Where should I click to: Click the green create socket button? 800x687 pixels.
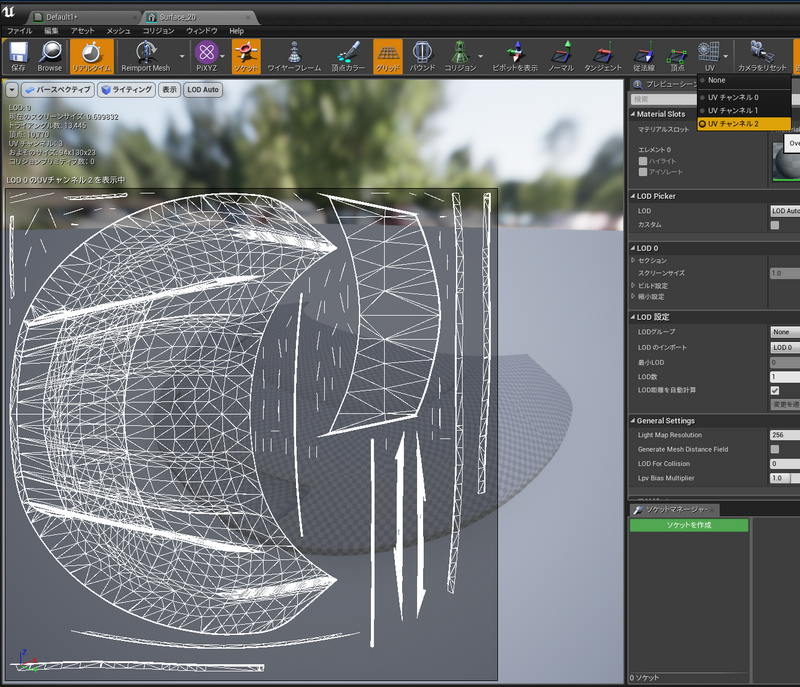689,525
